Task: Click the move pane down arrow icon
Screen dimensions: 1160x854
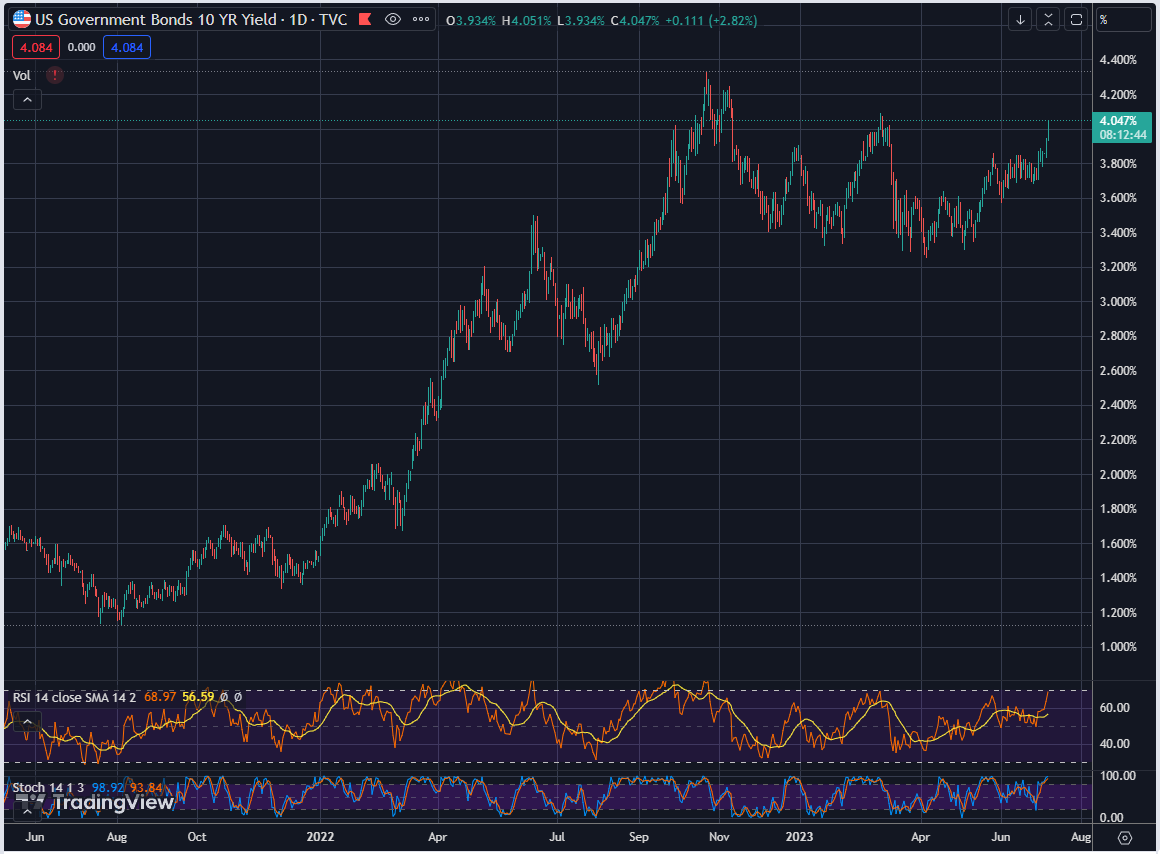Action: pyautogui.click(x=1020, y=20)
